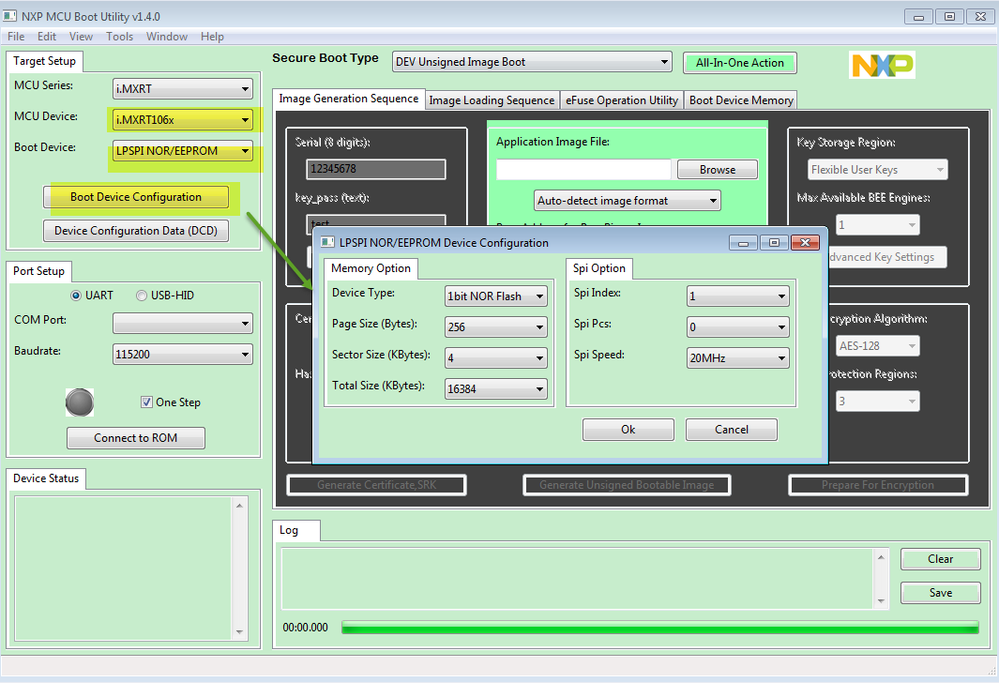Click the Device Status panel scrollbar
The height and width of the screenshot is (683, 999).
tap(240, 568)
